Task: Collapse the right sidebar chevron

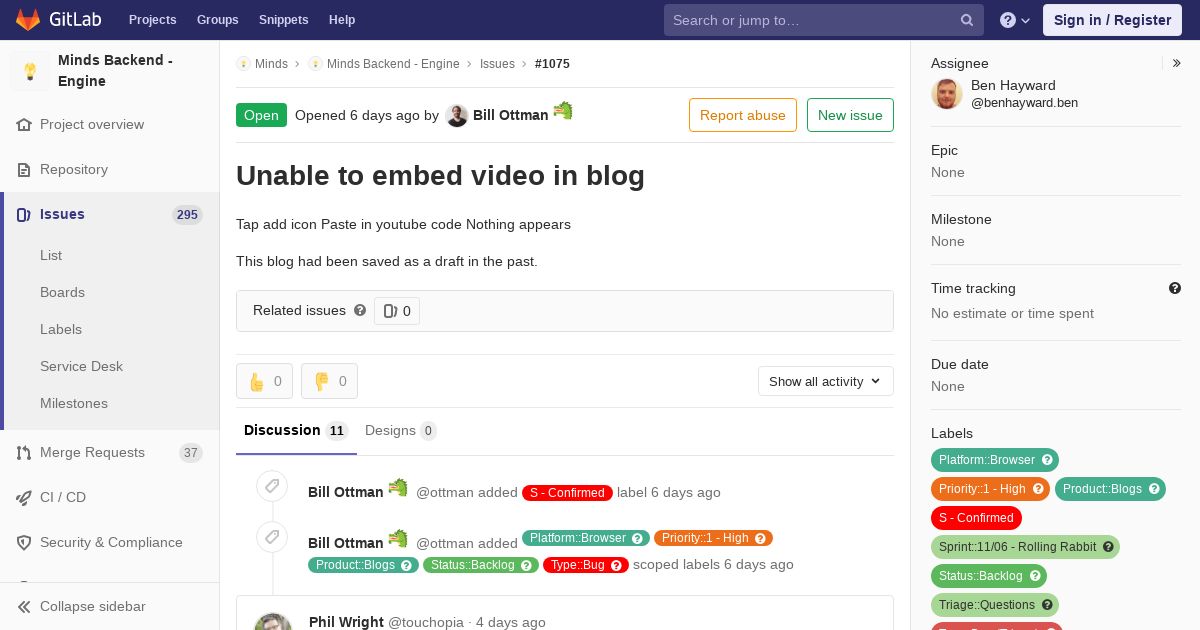Action: [1177, 63]
